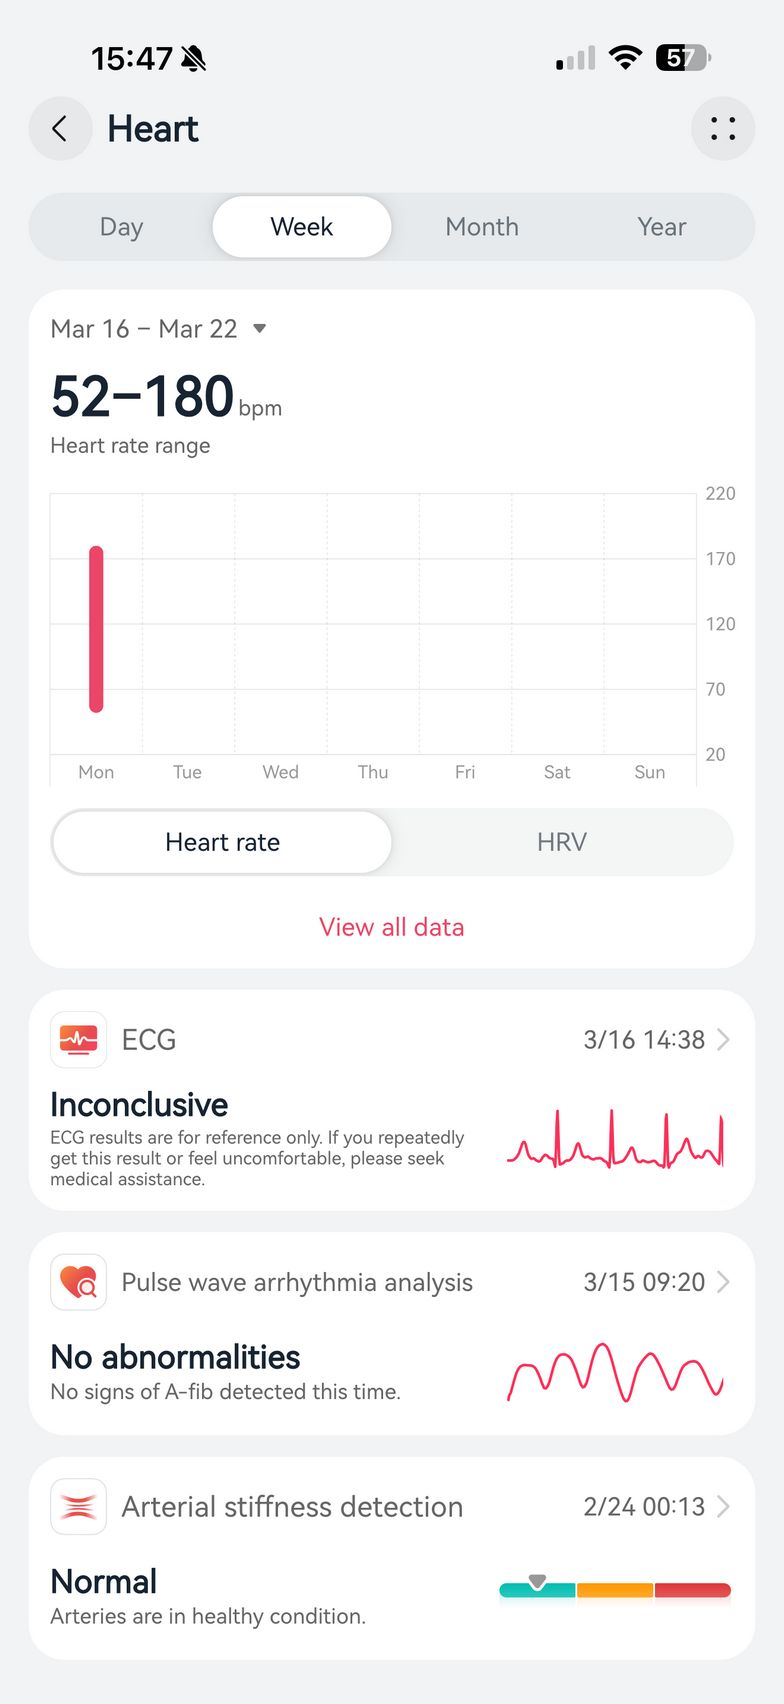Screen dimensions: 784x1704
Task: Open the four-dot more options menu
Action: tap(722, 129)
